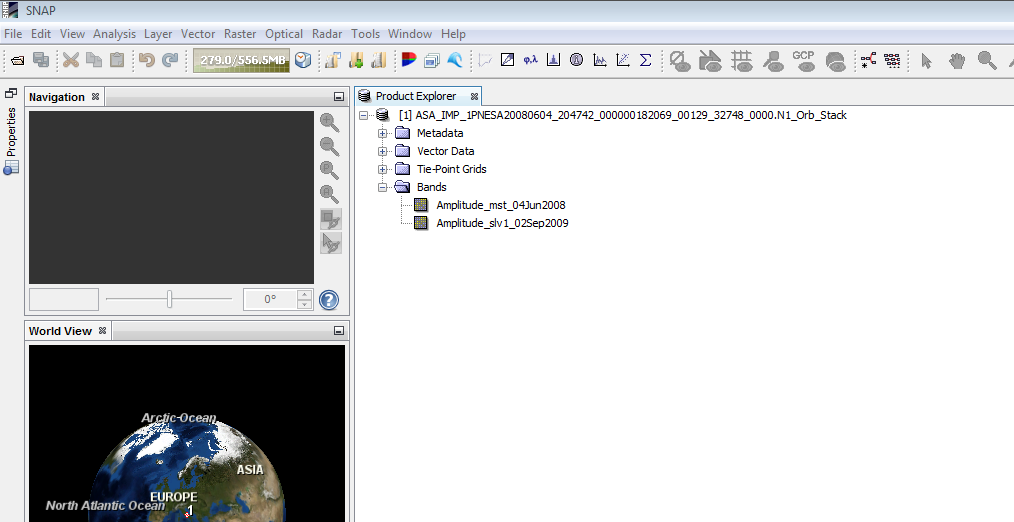Collapse the Bands folder

(x=383, y=187)
